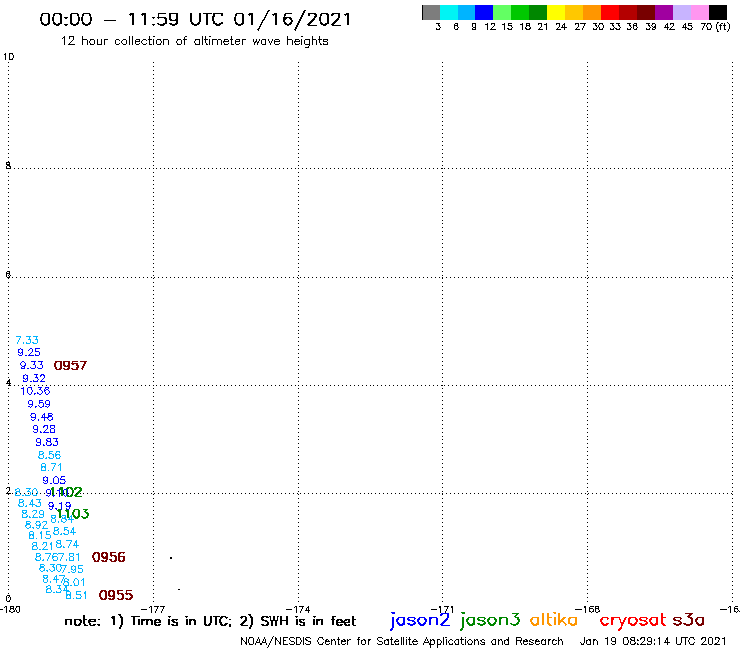Click the wave height value 7.33
Screen dimensions: 740x650
(x=27, y=340)
